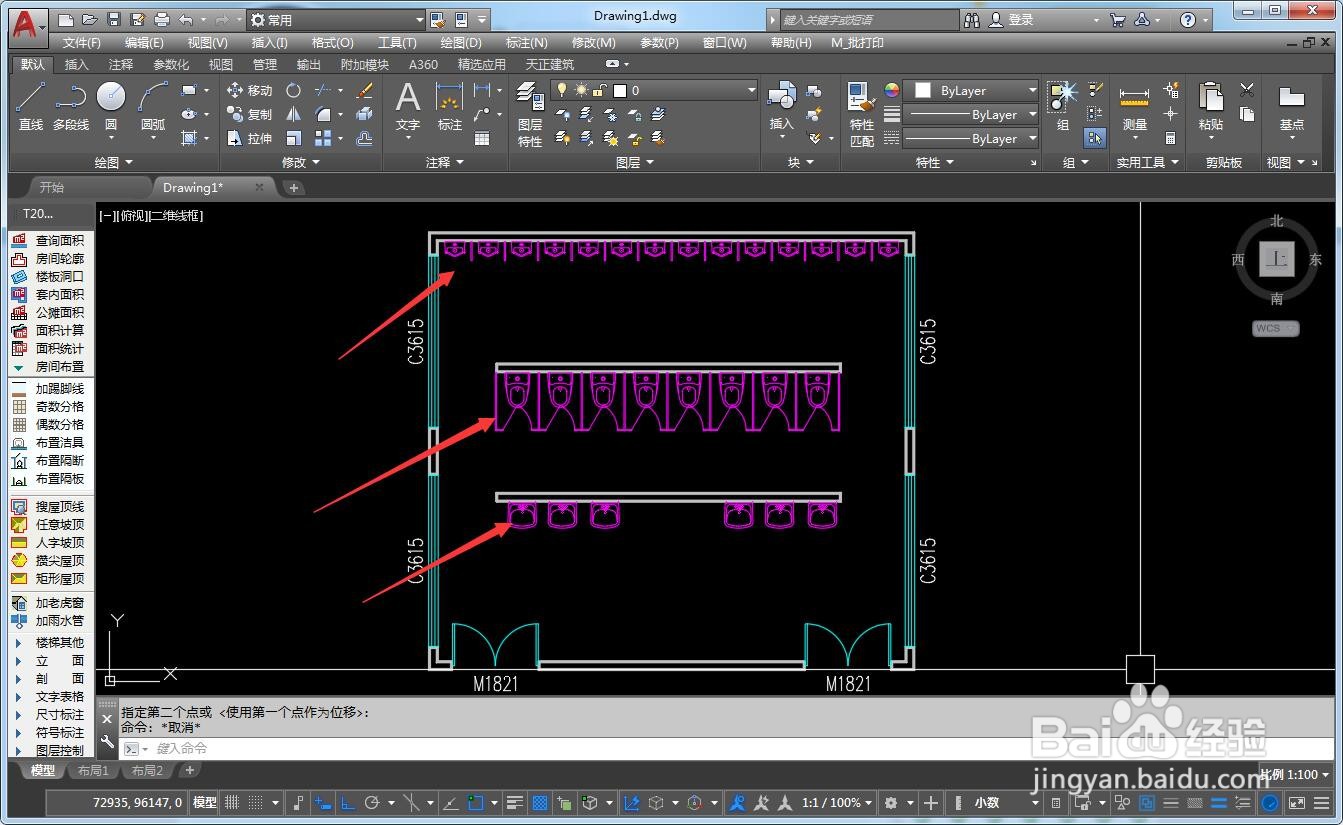The width and height of the screenshot is (1343, 825).
Task: Select the Circle (圆) tool
Action: point(111,106)
